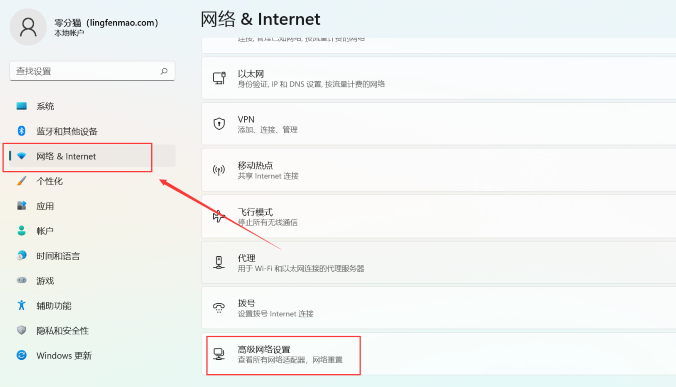This screenshot has height=387, width=676.
Task: Open 飞行模式 settings entry
Action: coord(439,216)
